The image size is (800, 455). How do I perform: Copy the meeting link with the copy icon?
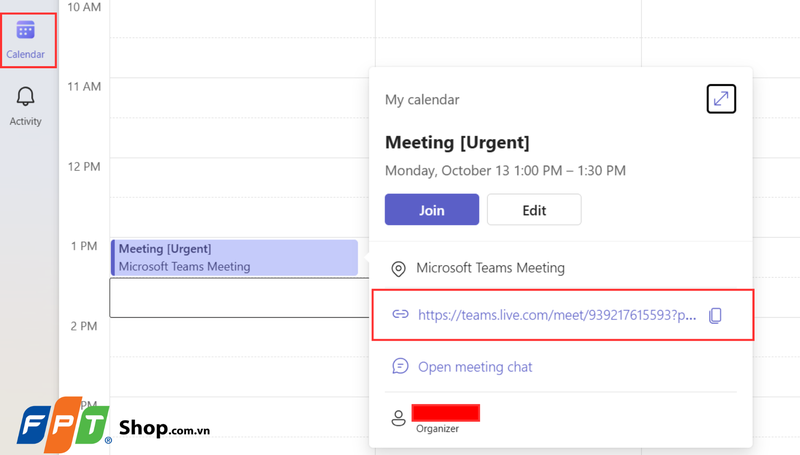[715, 315]
